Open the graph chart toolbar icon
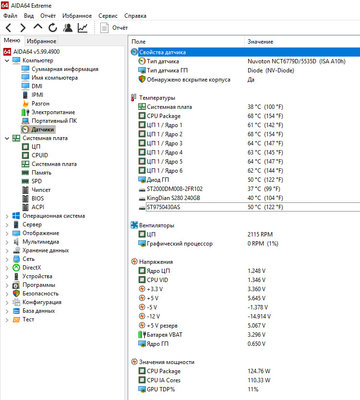Screen dimensions: 360x400 point(82,28)
